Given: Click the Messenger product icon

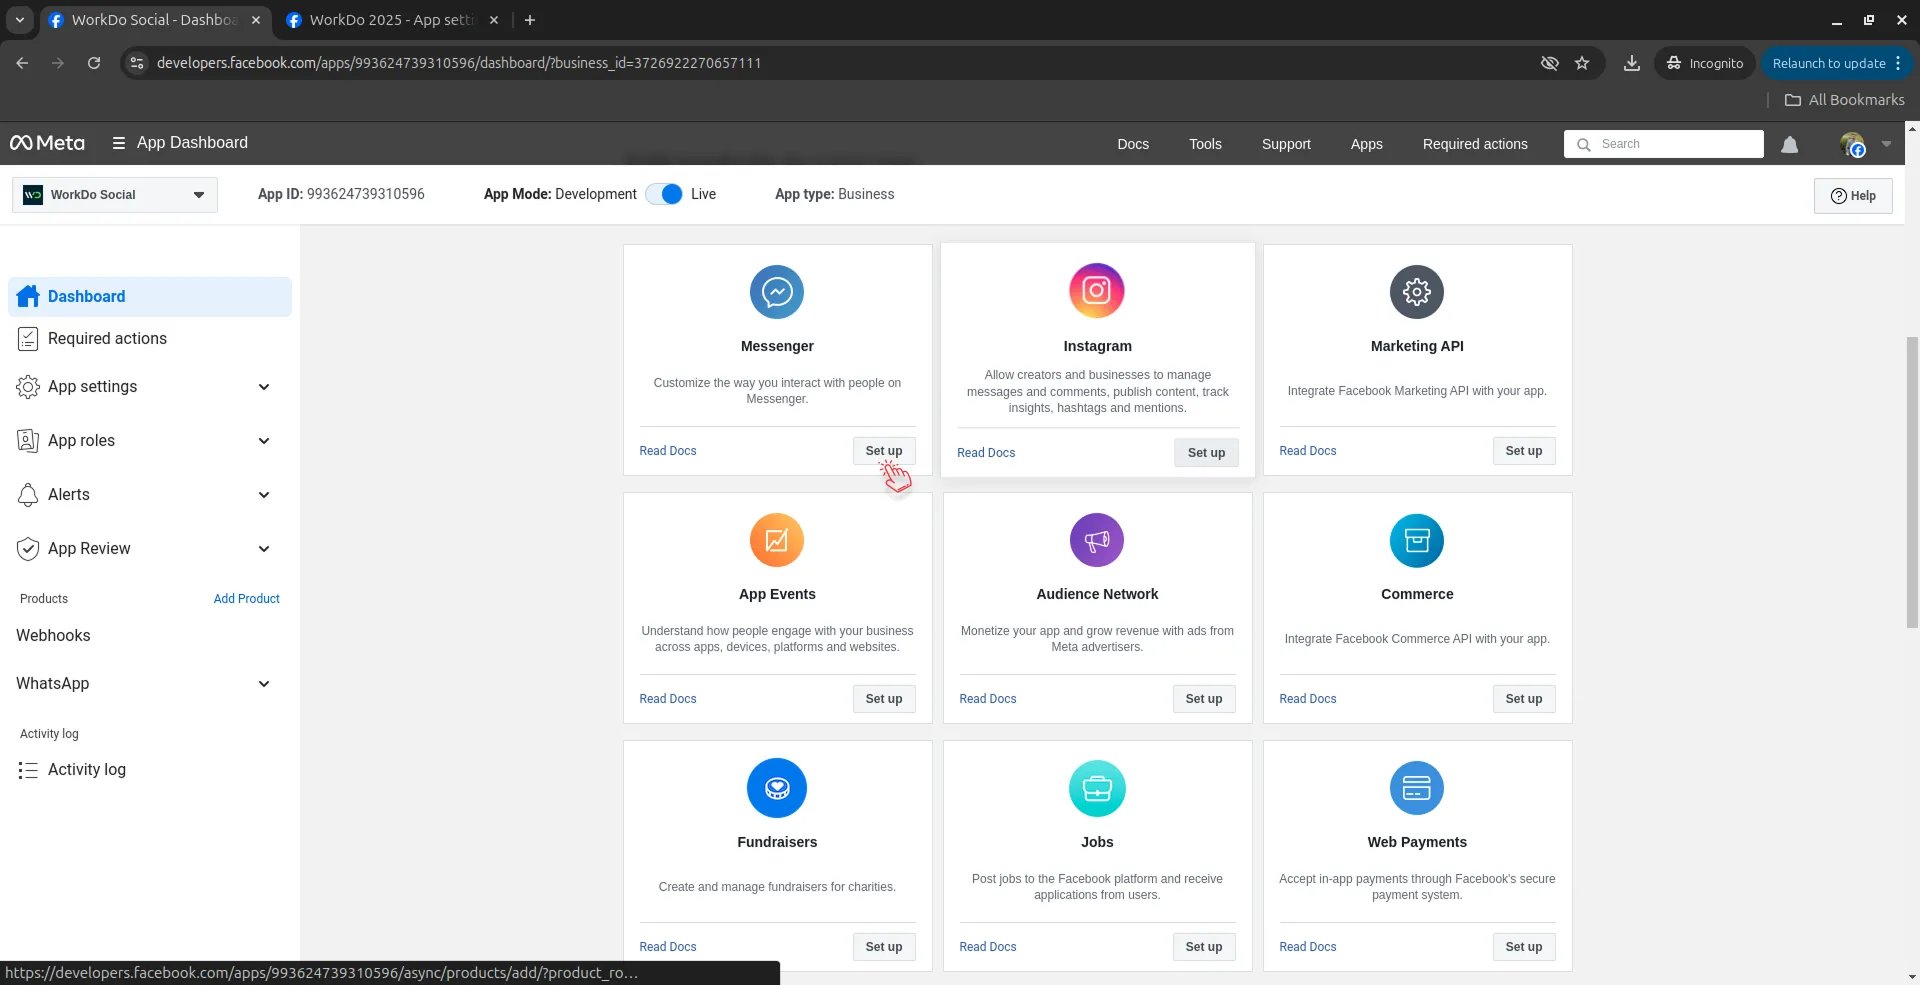Looking at the screenshot, I should pyautogui.click(x=777, y=292).
